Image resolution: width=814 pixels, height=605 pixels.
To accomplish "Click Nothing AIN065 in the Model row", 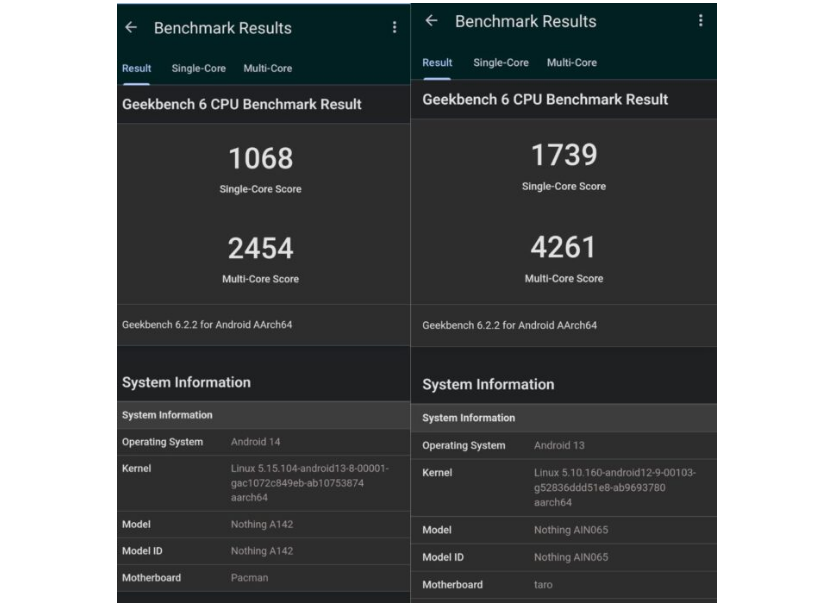I will point(571,530).
